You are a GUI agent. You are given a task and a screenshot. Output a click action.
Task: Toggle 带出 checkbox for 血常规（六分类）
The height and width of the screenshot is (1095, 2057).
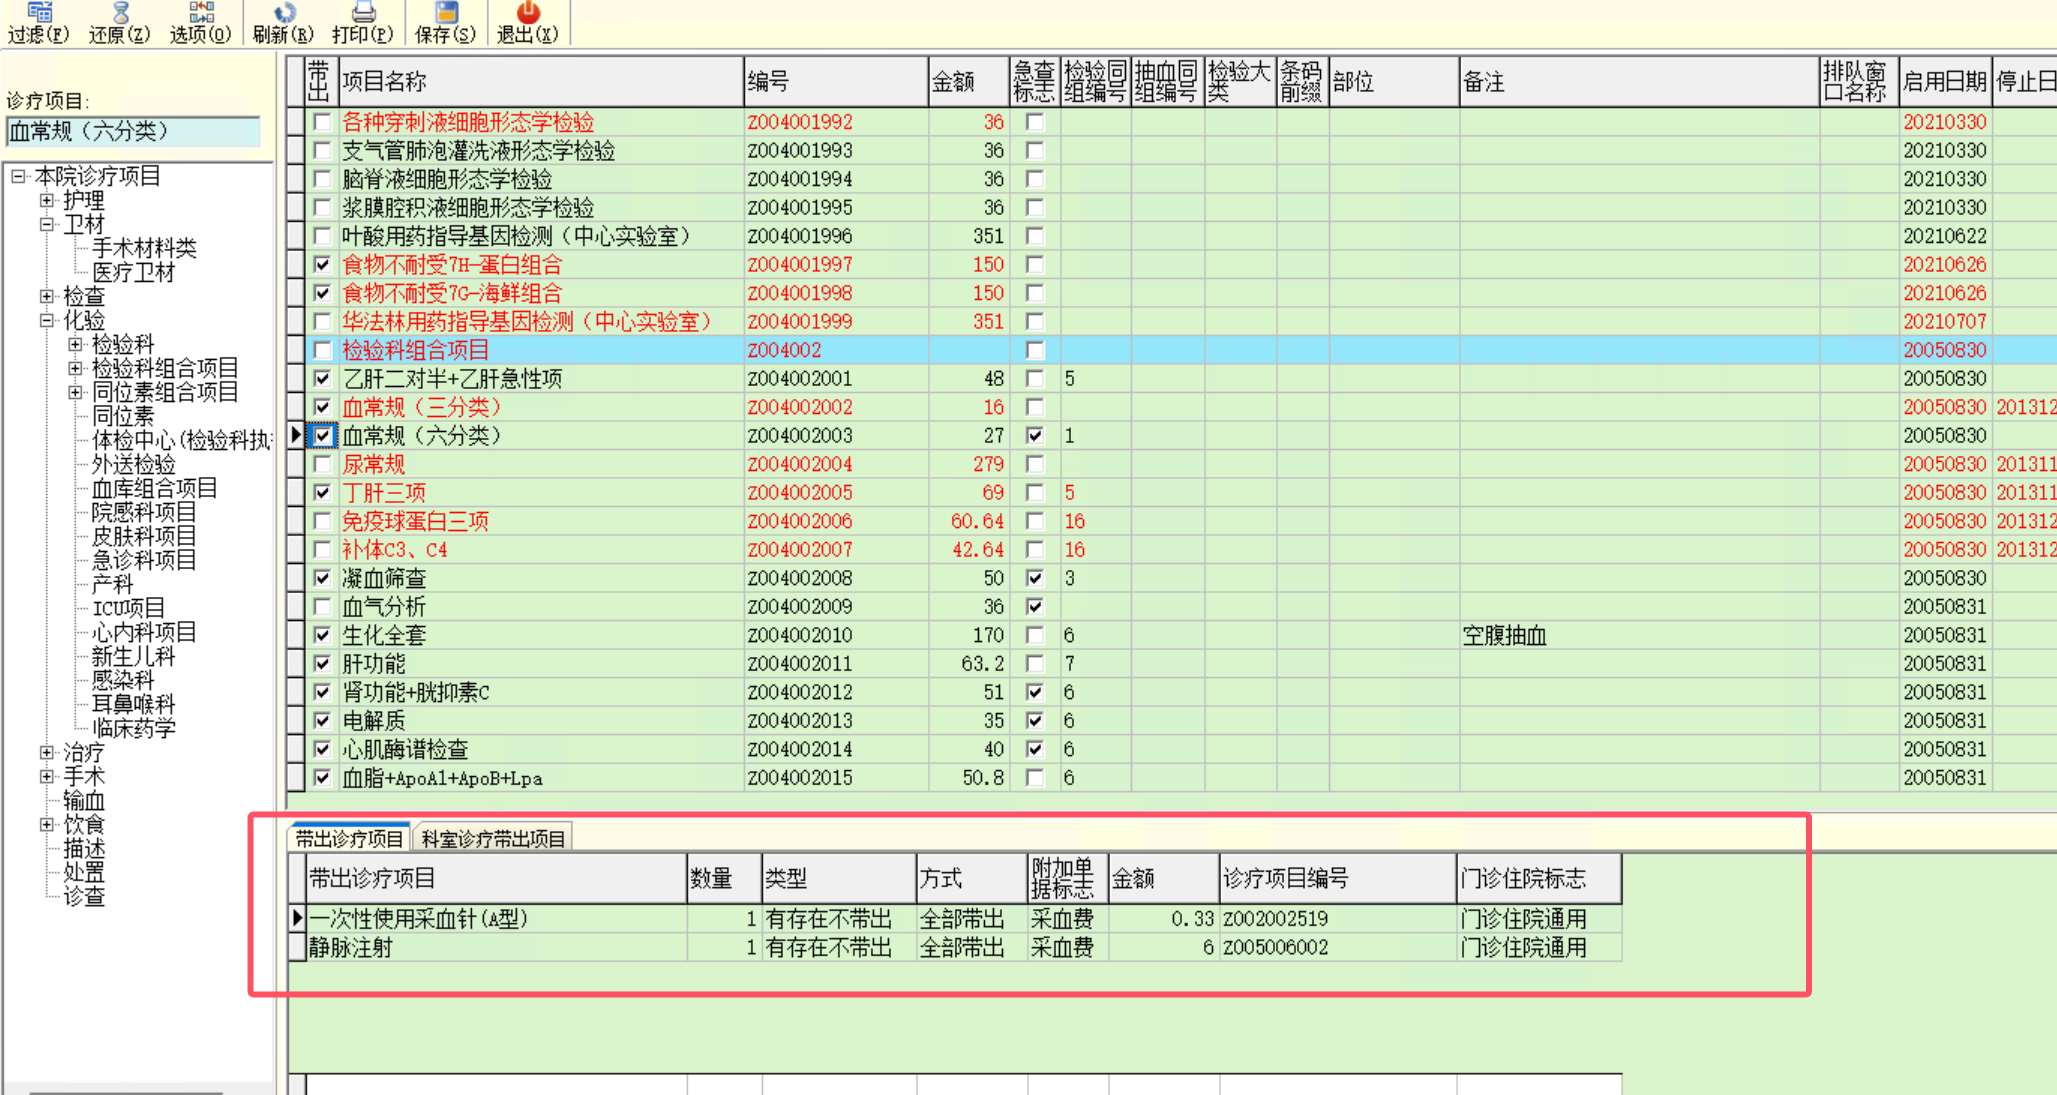(322, 436)
